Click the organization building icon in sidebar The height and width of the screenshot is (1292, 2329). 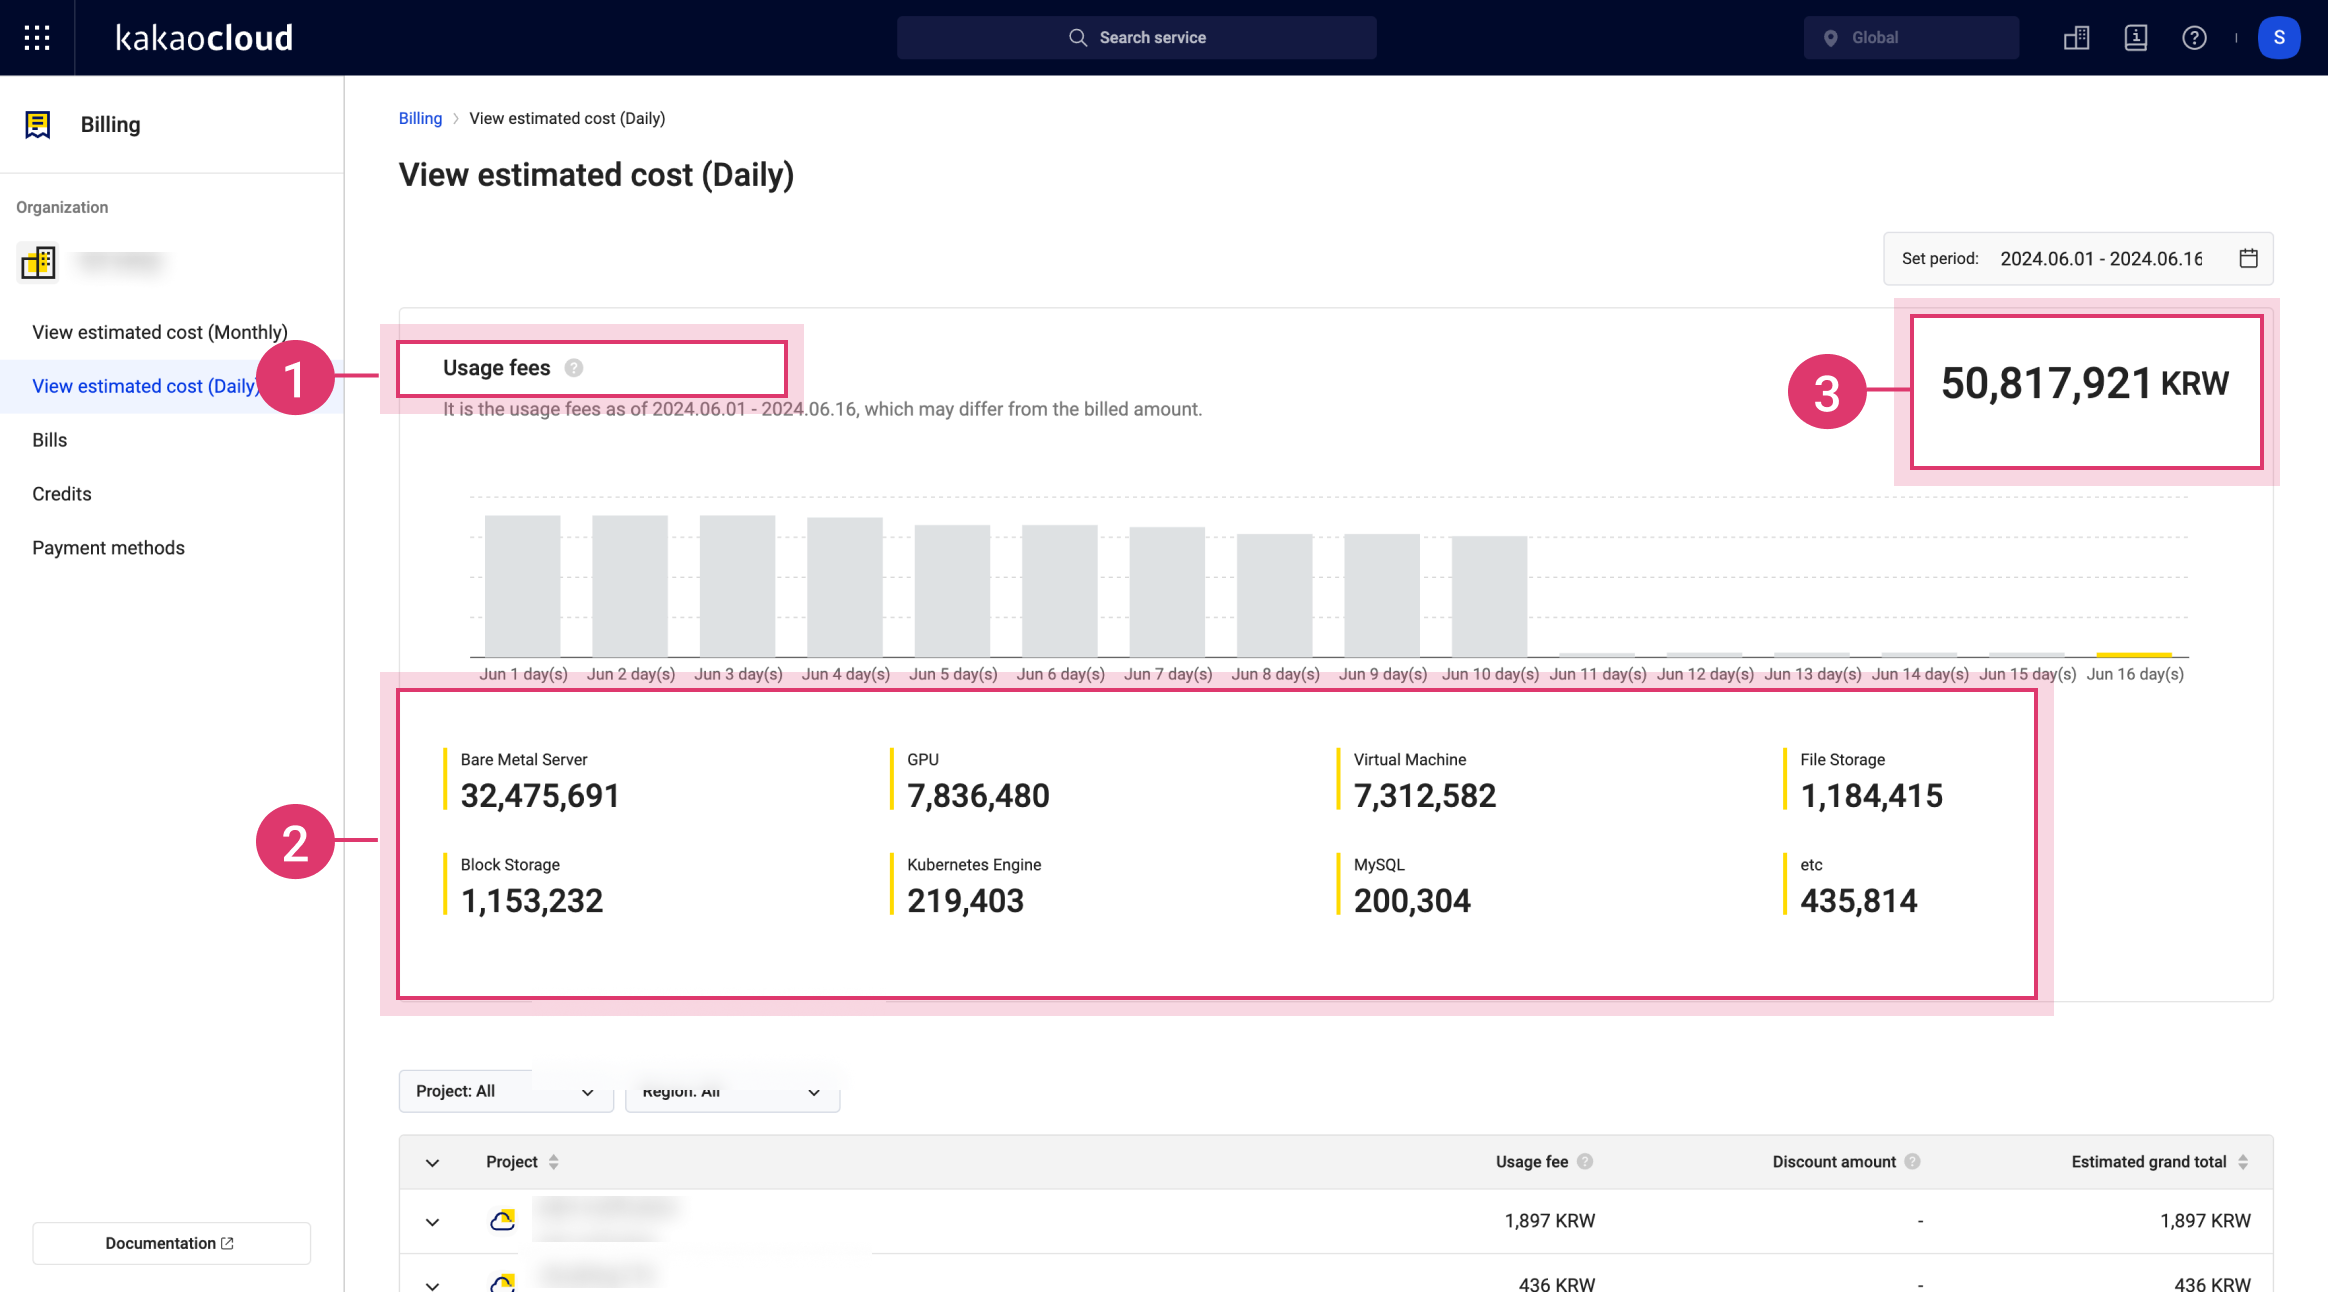point(38,262)
